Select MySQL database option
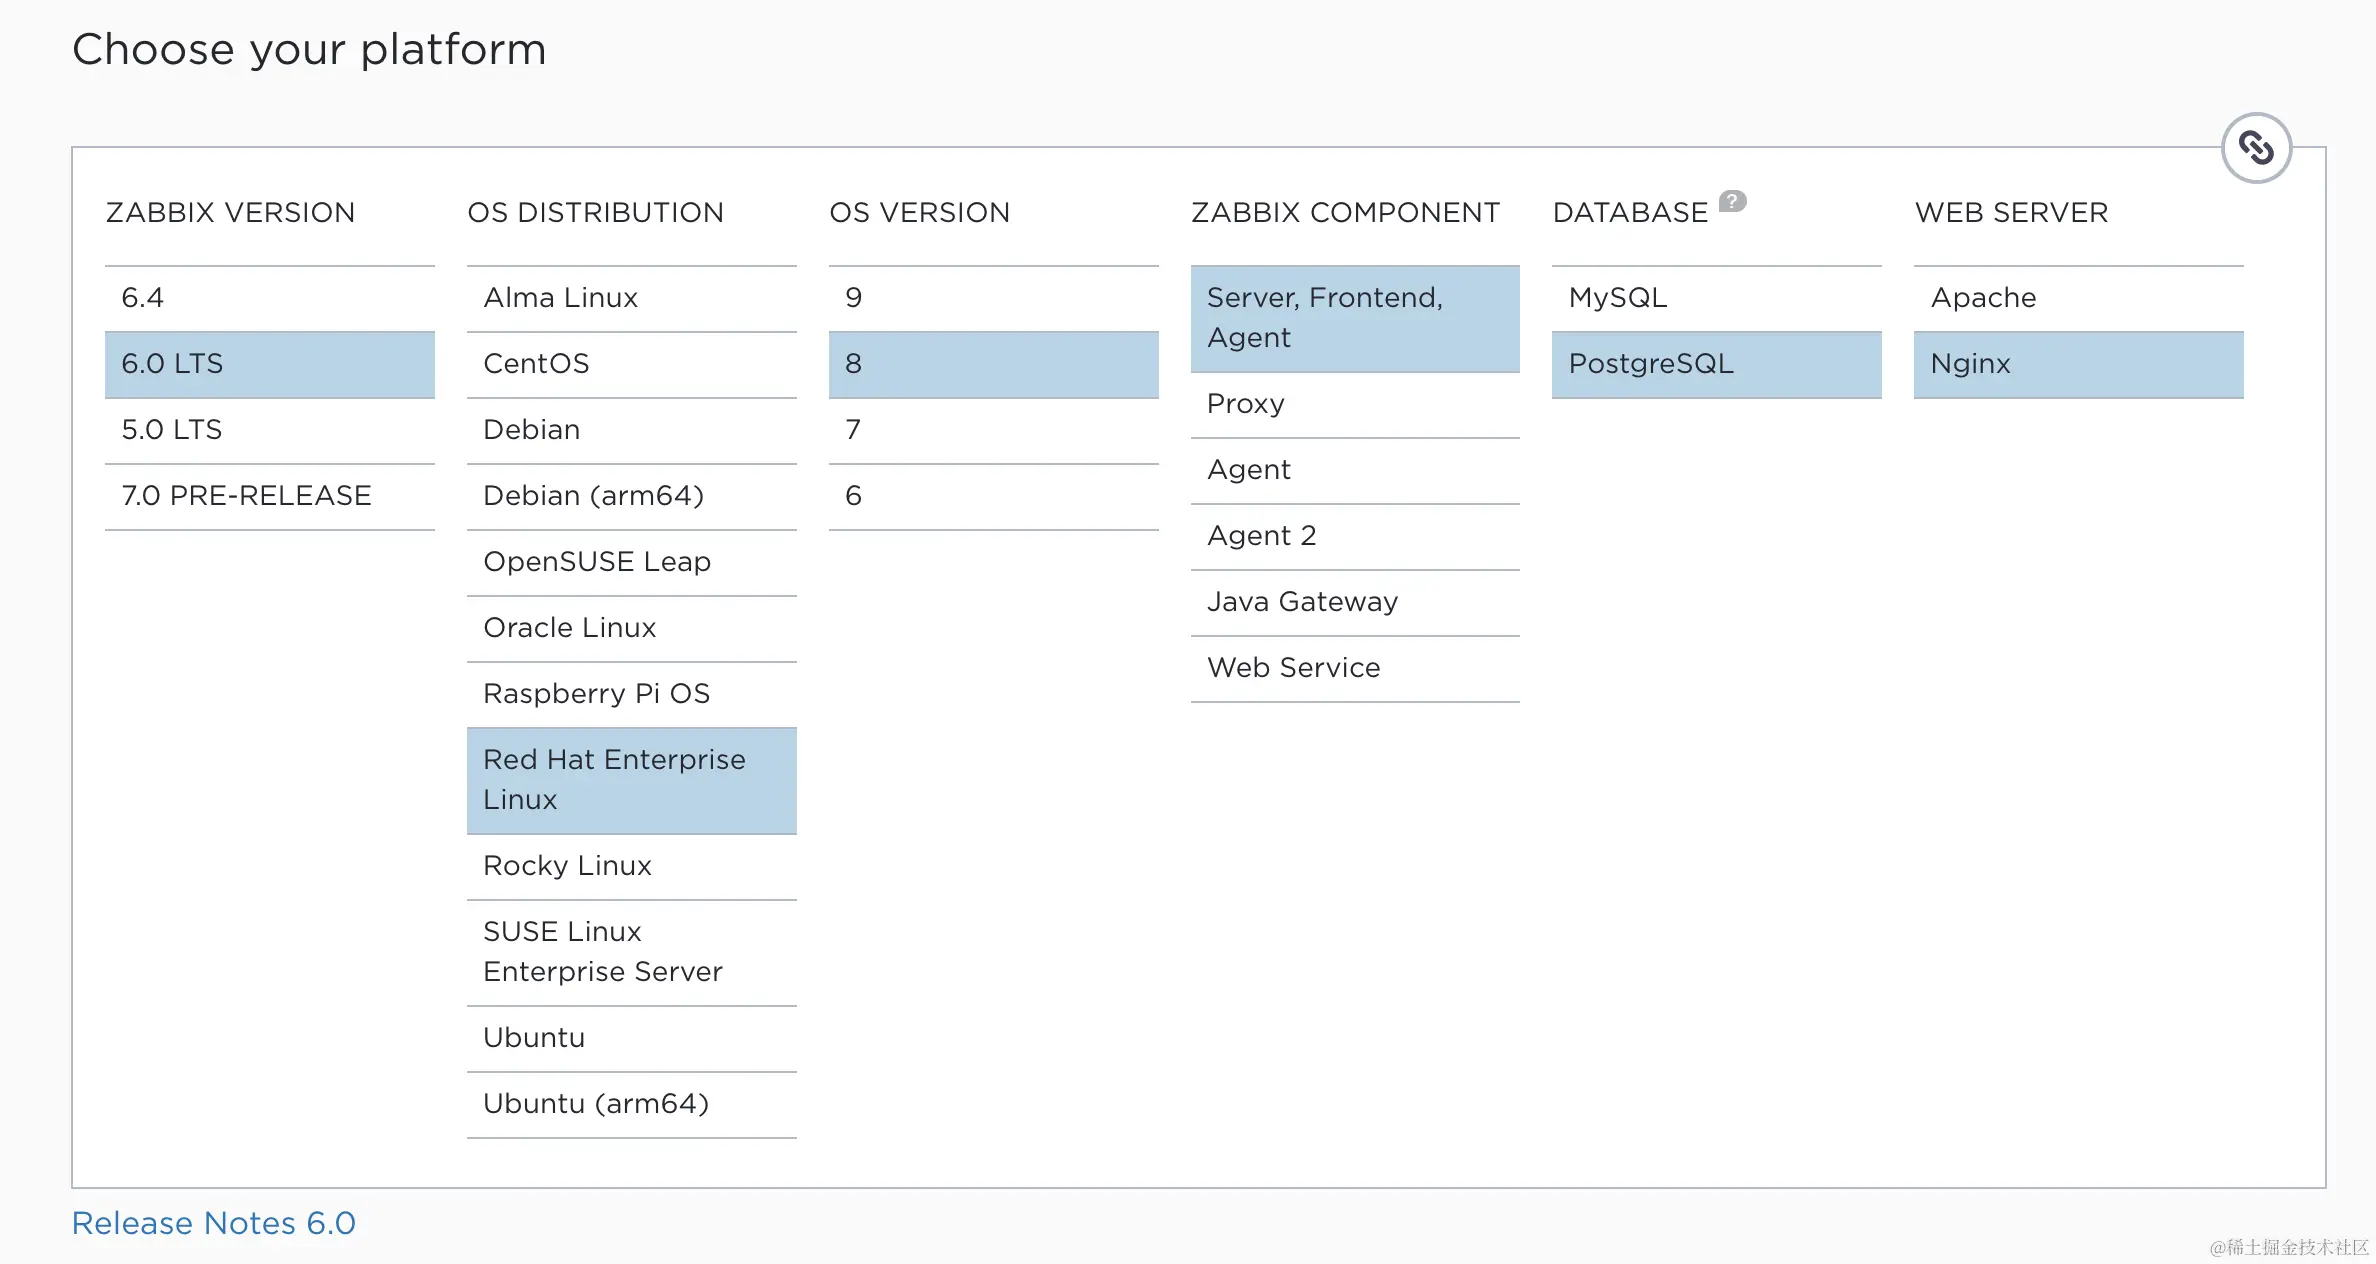 pos(1716,298)
